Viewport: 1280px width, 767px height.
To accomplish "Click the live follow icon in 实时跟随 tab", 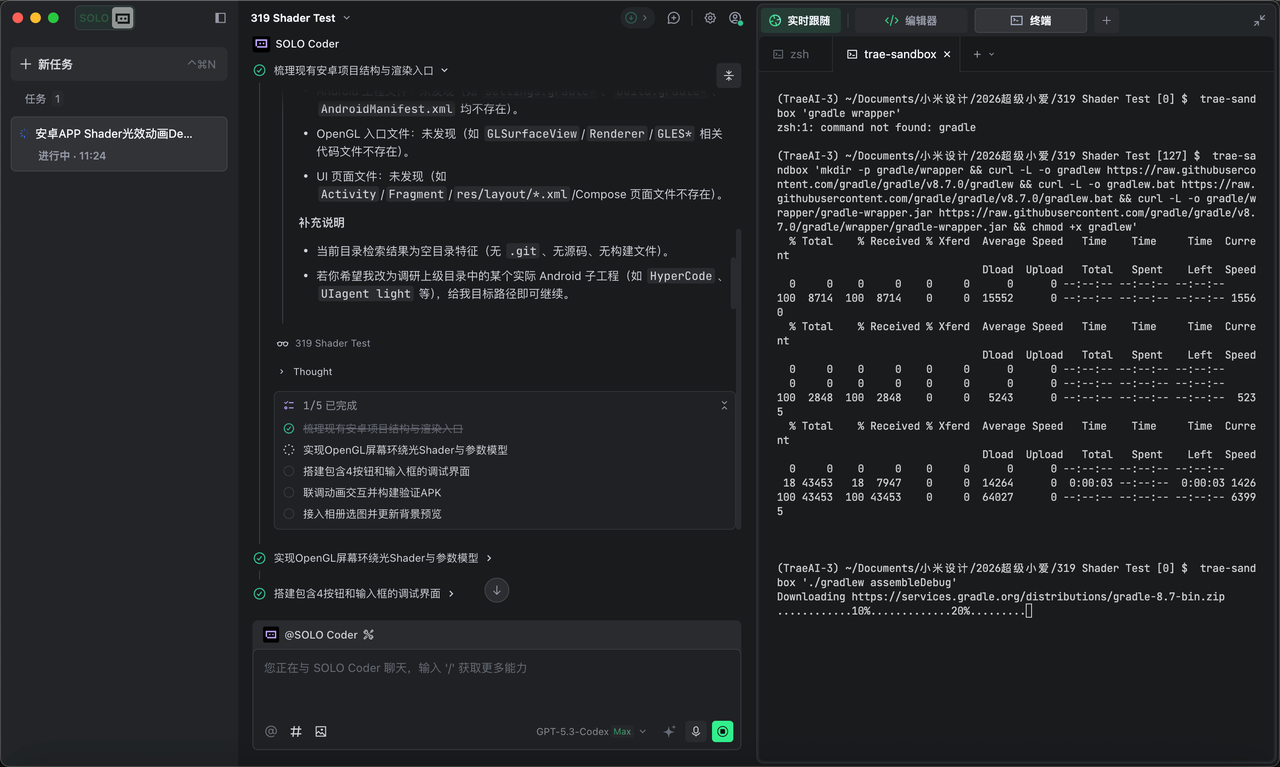I will (775, 20).
